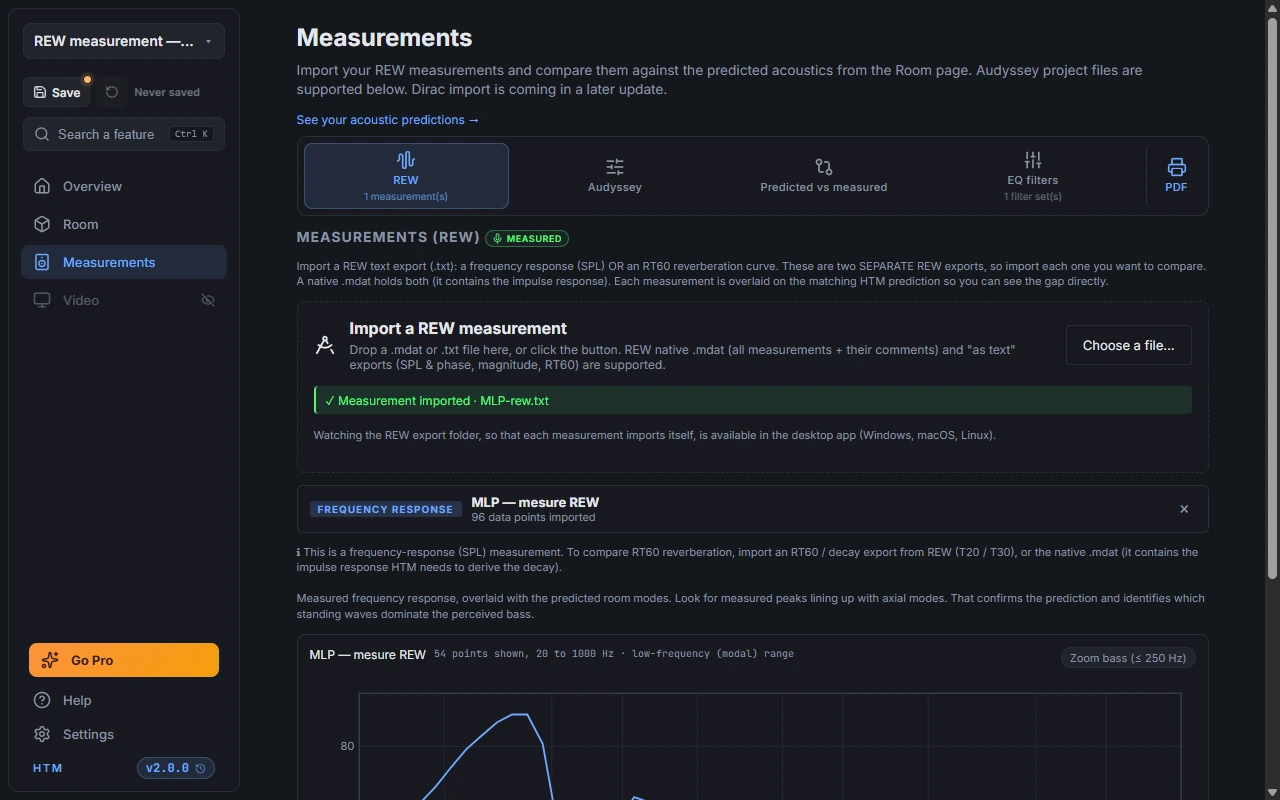Click the page vertical scrollbar
1280x800 pixels.
point(1272,300)
